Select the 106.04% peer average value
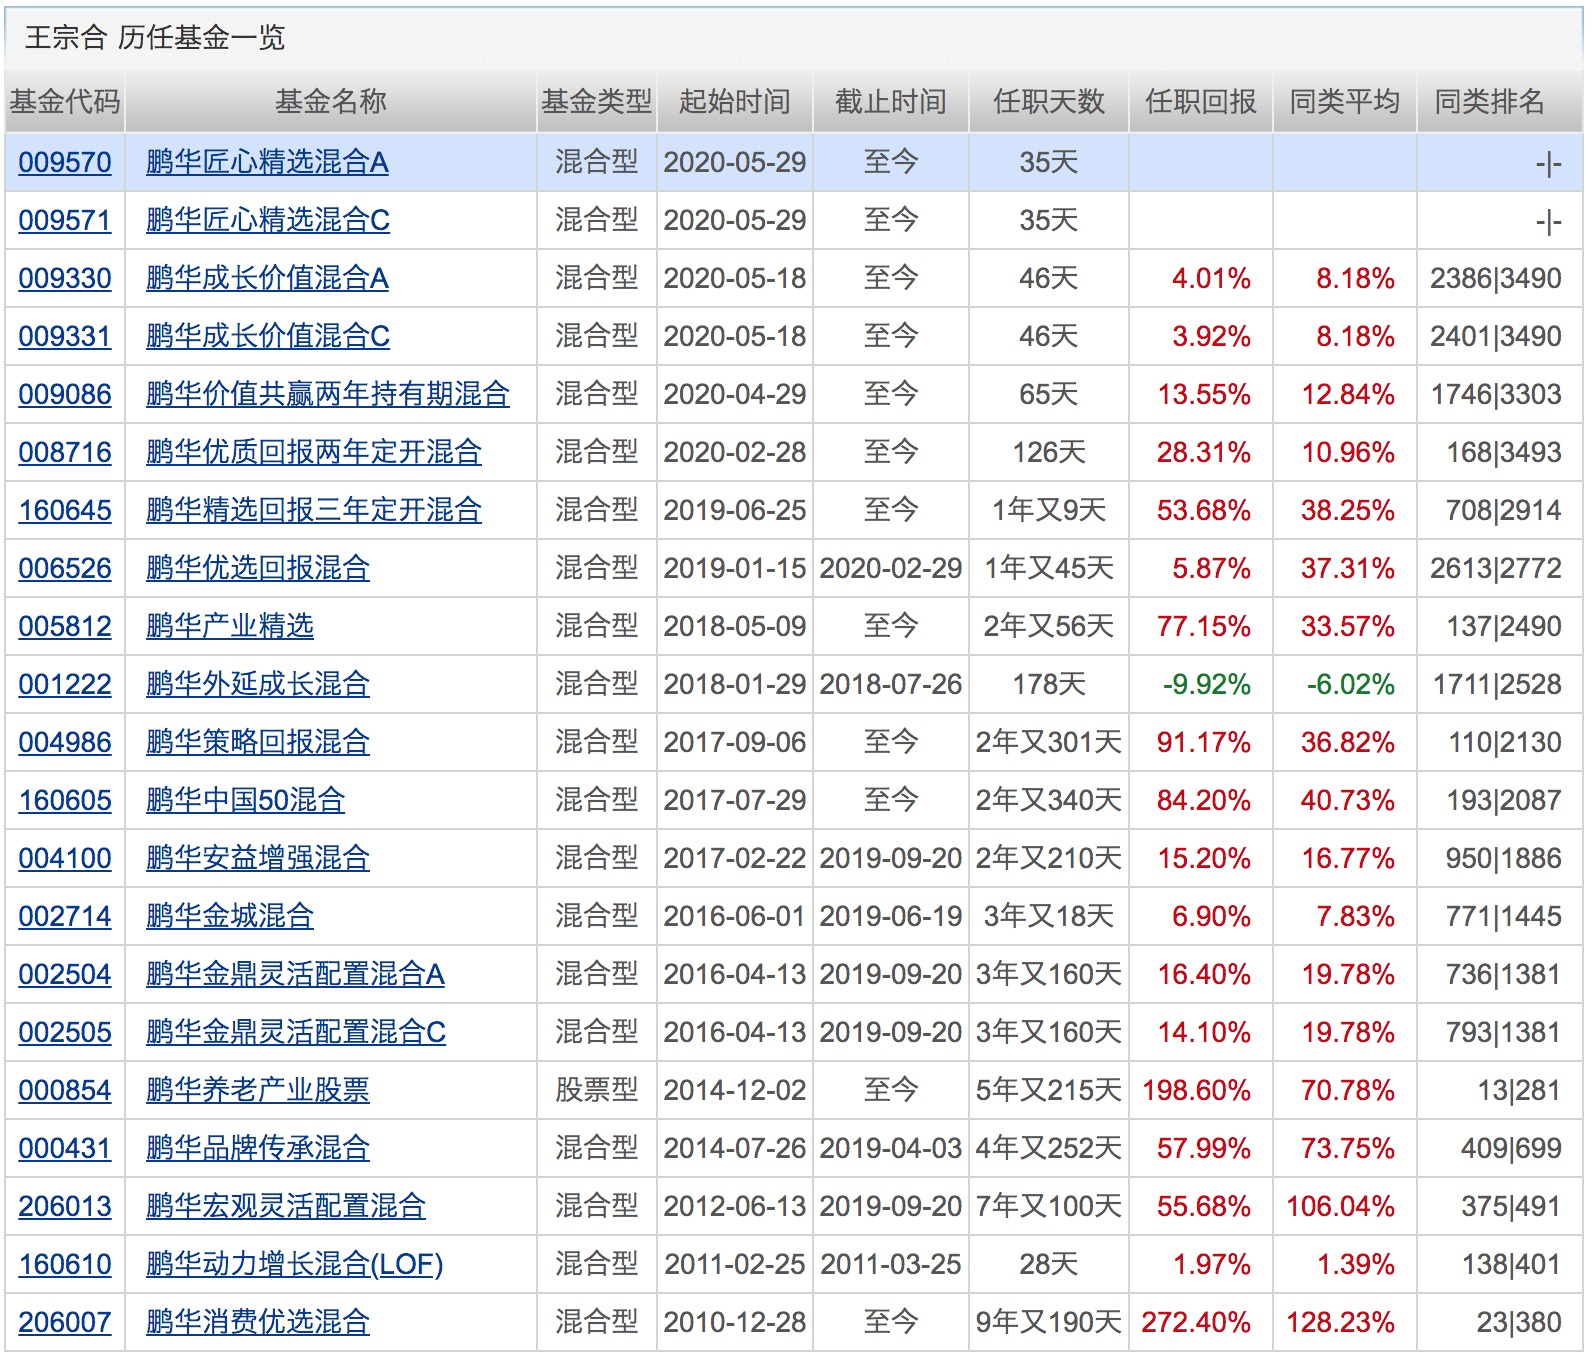This screenshot has height=1362, width=1594. click(1341, 1206)
